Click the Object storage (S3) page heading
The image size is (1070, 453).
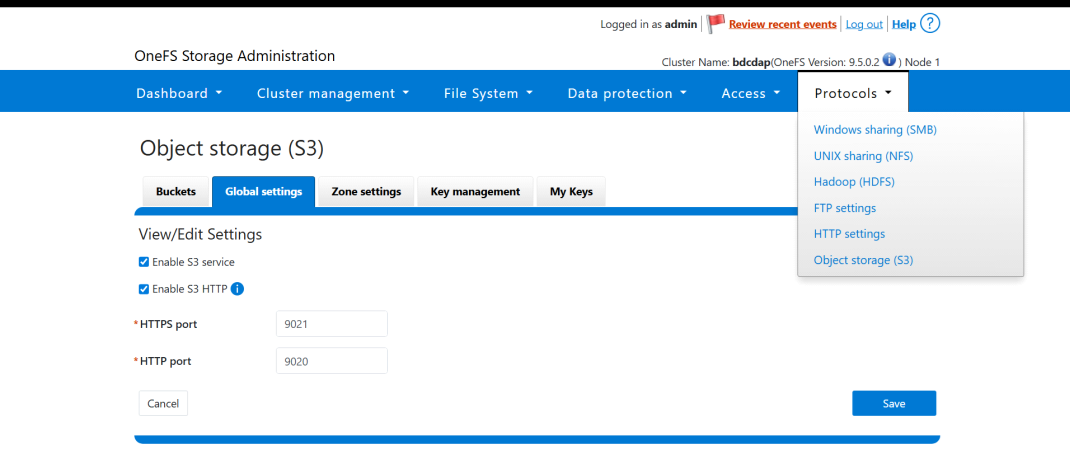231,148
